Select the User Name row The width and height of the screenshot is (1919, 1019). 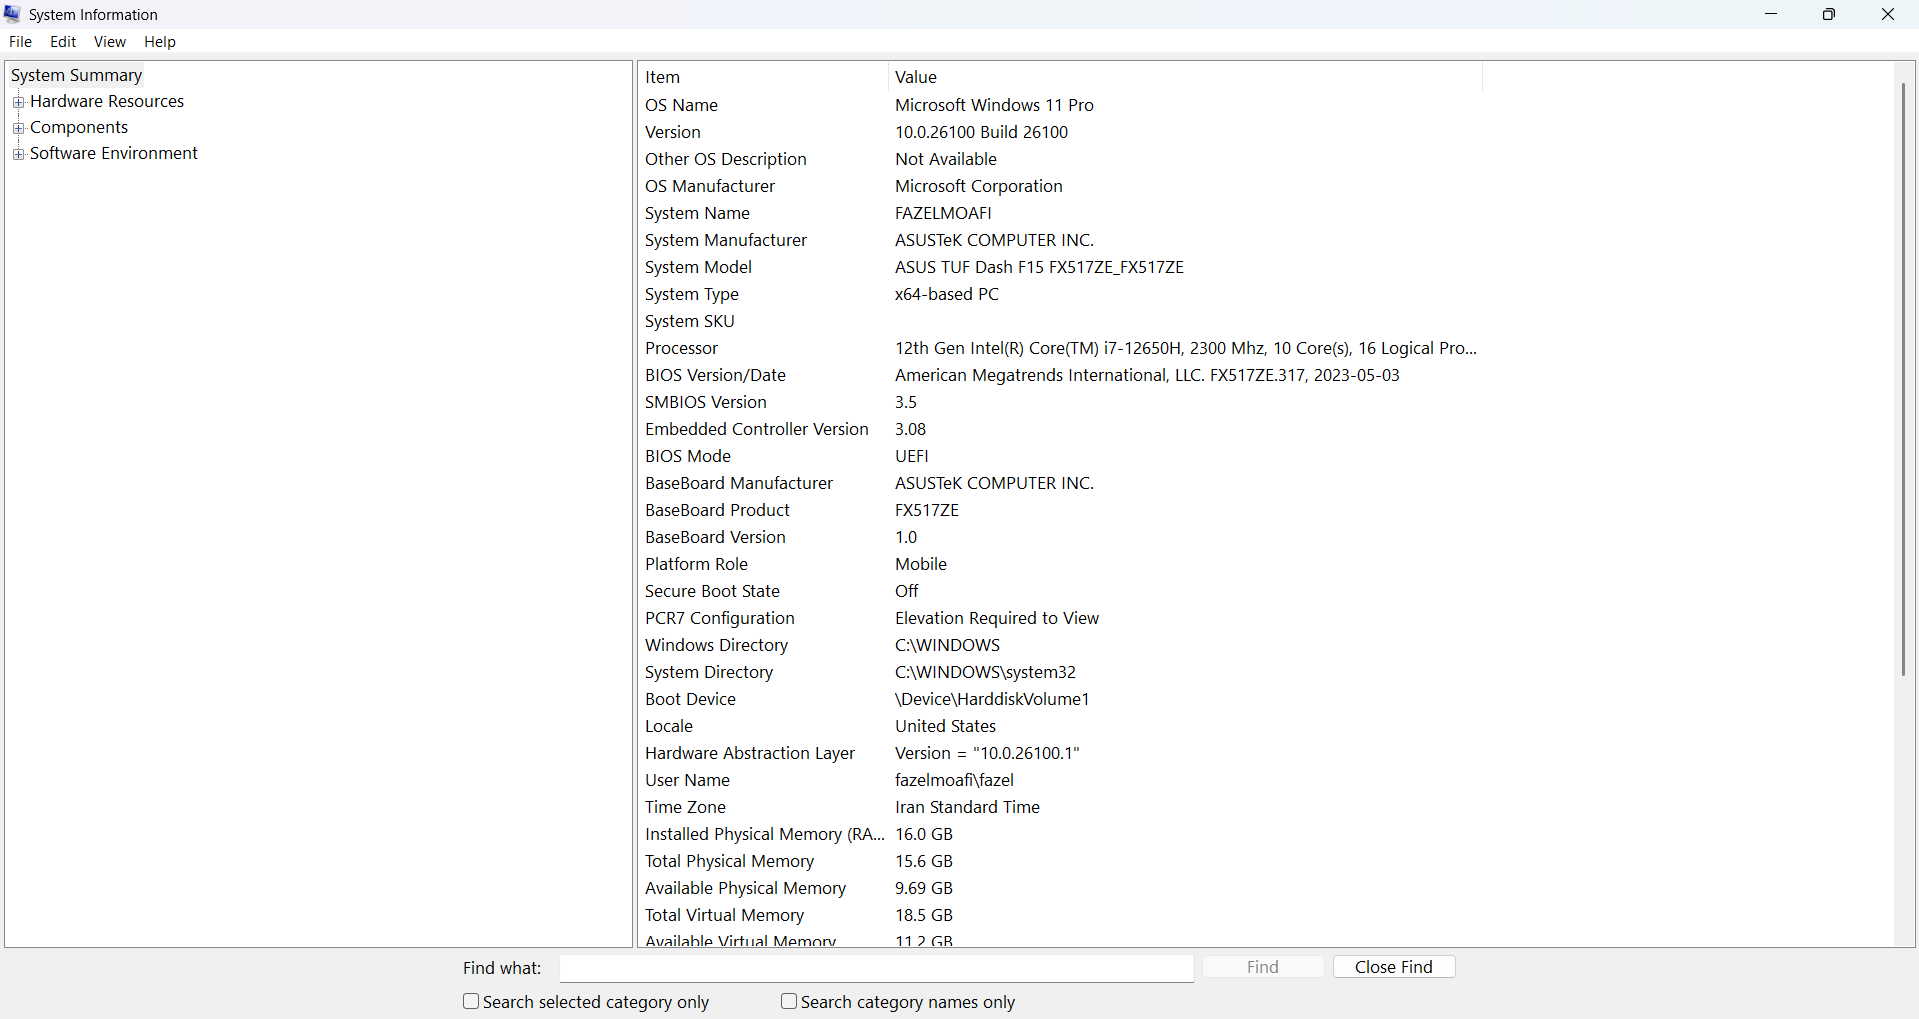[x=1060, y=780]
